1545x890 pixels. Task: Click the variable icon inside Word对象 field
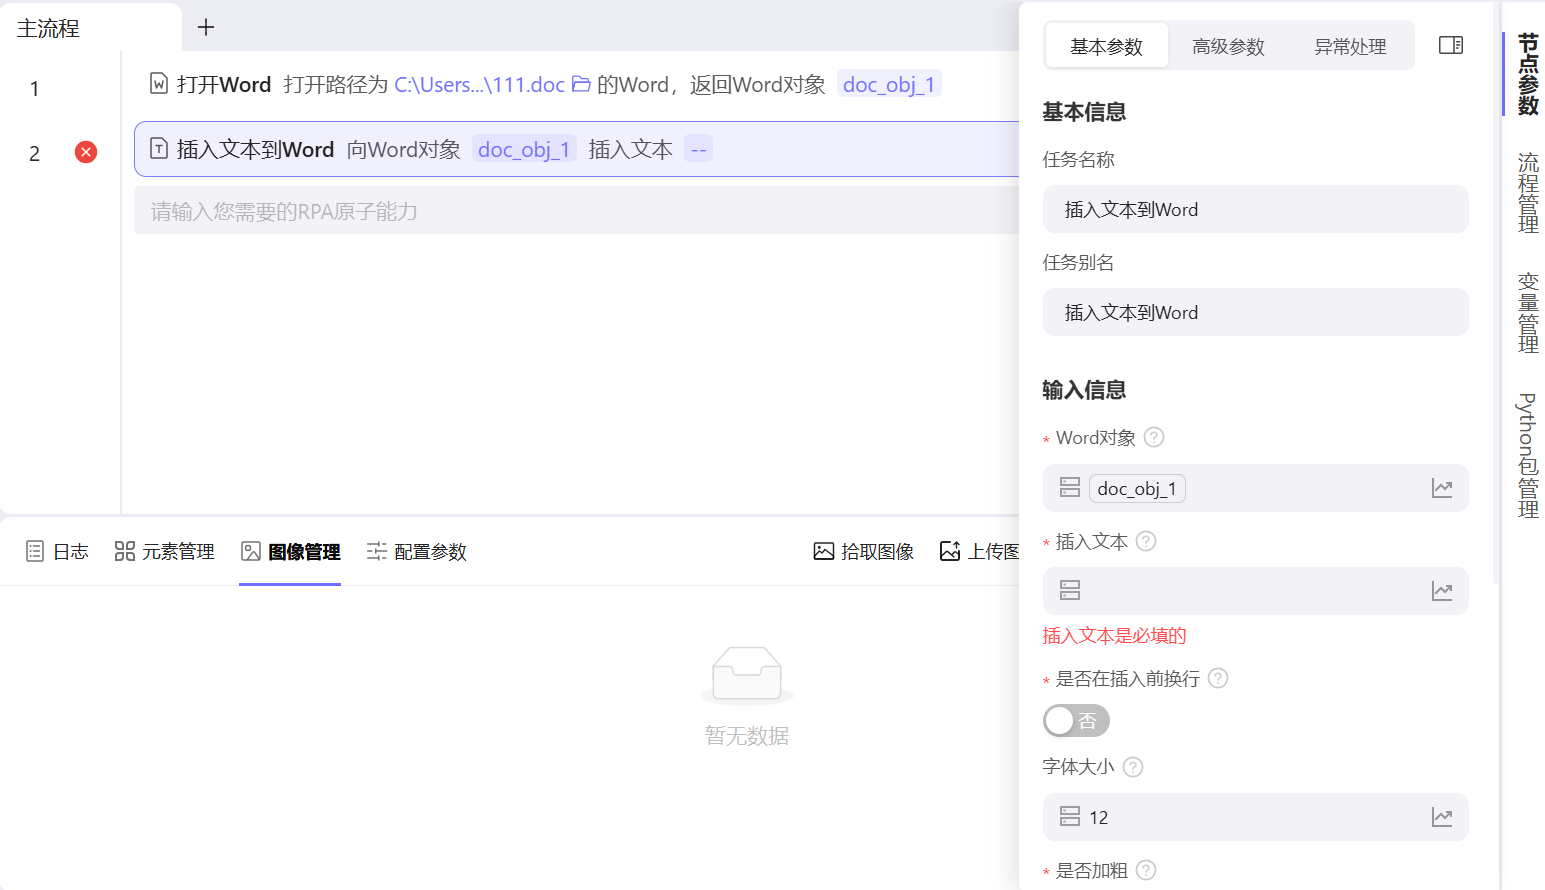click(x=1068, y=487)
